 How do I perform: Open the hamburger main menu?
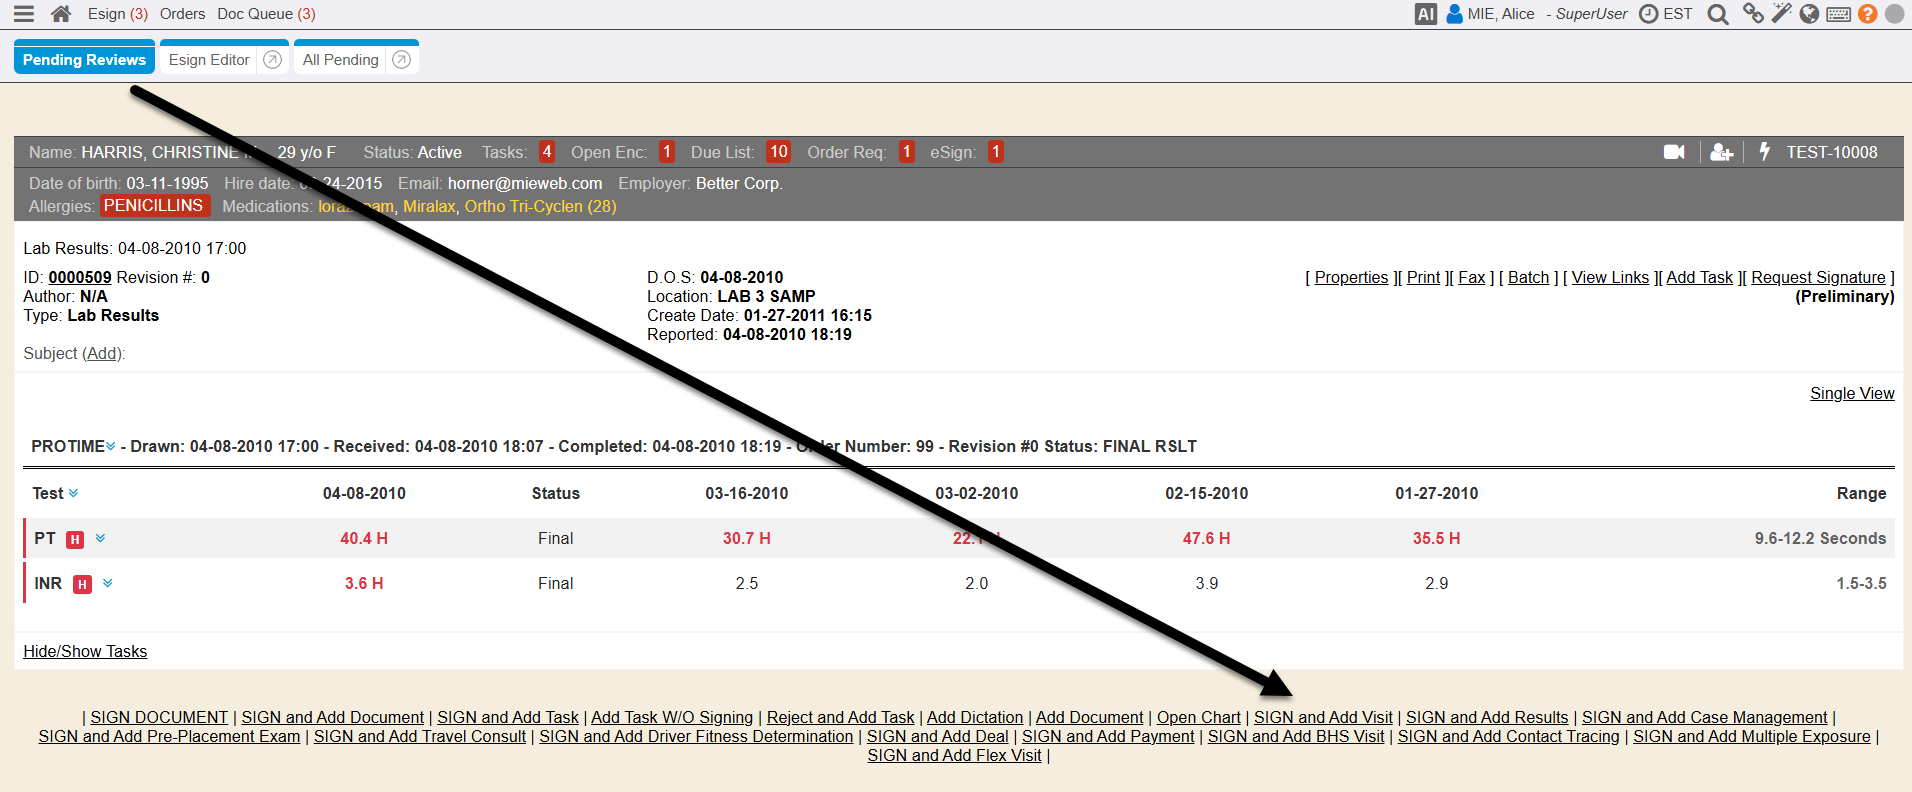tap(24, 14)
